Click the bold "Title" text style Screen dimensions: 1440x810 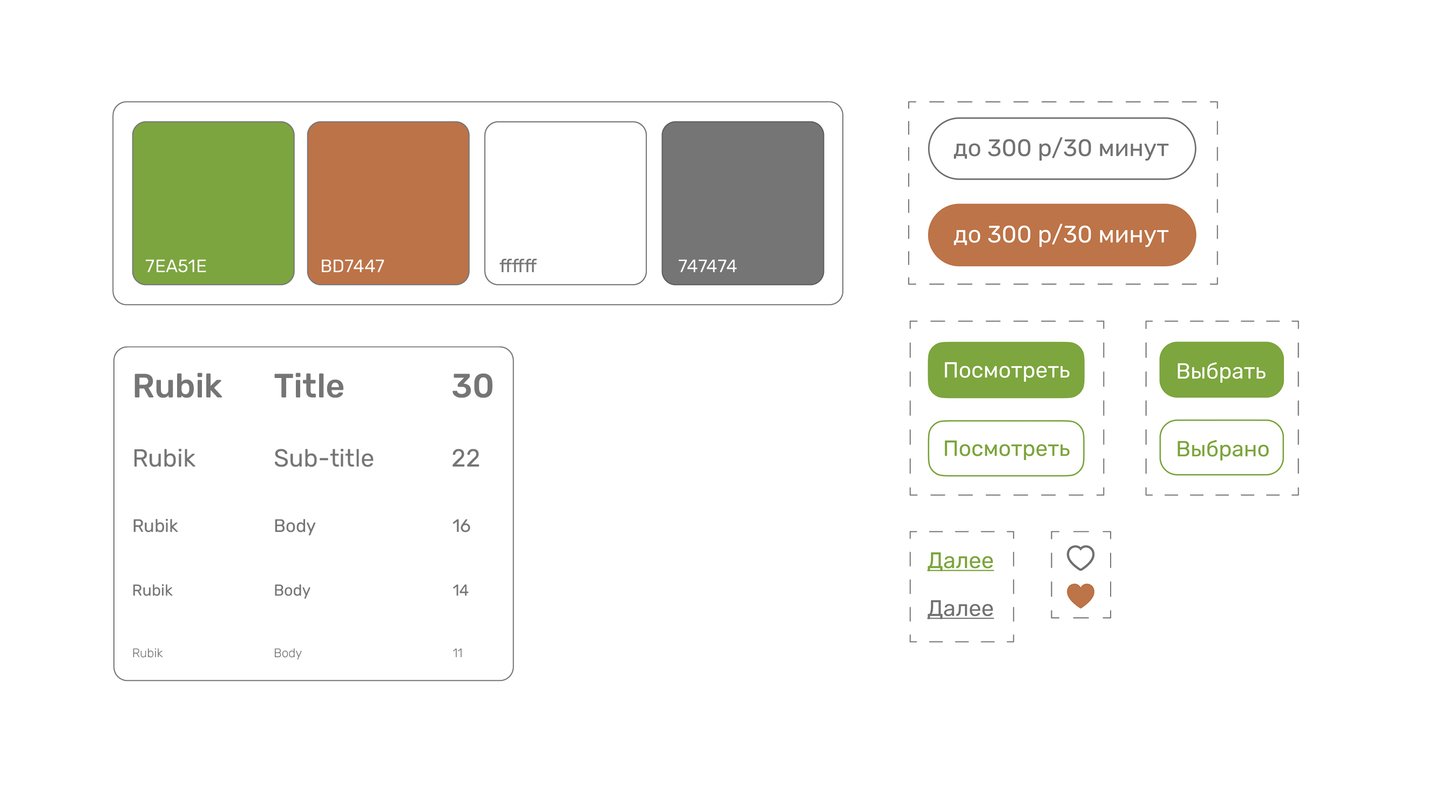tap(309, 387)
